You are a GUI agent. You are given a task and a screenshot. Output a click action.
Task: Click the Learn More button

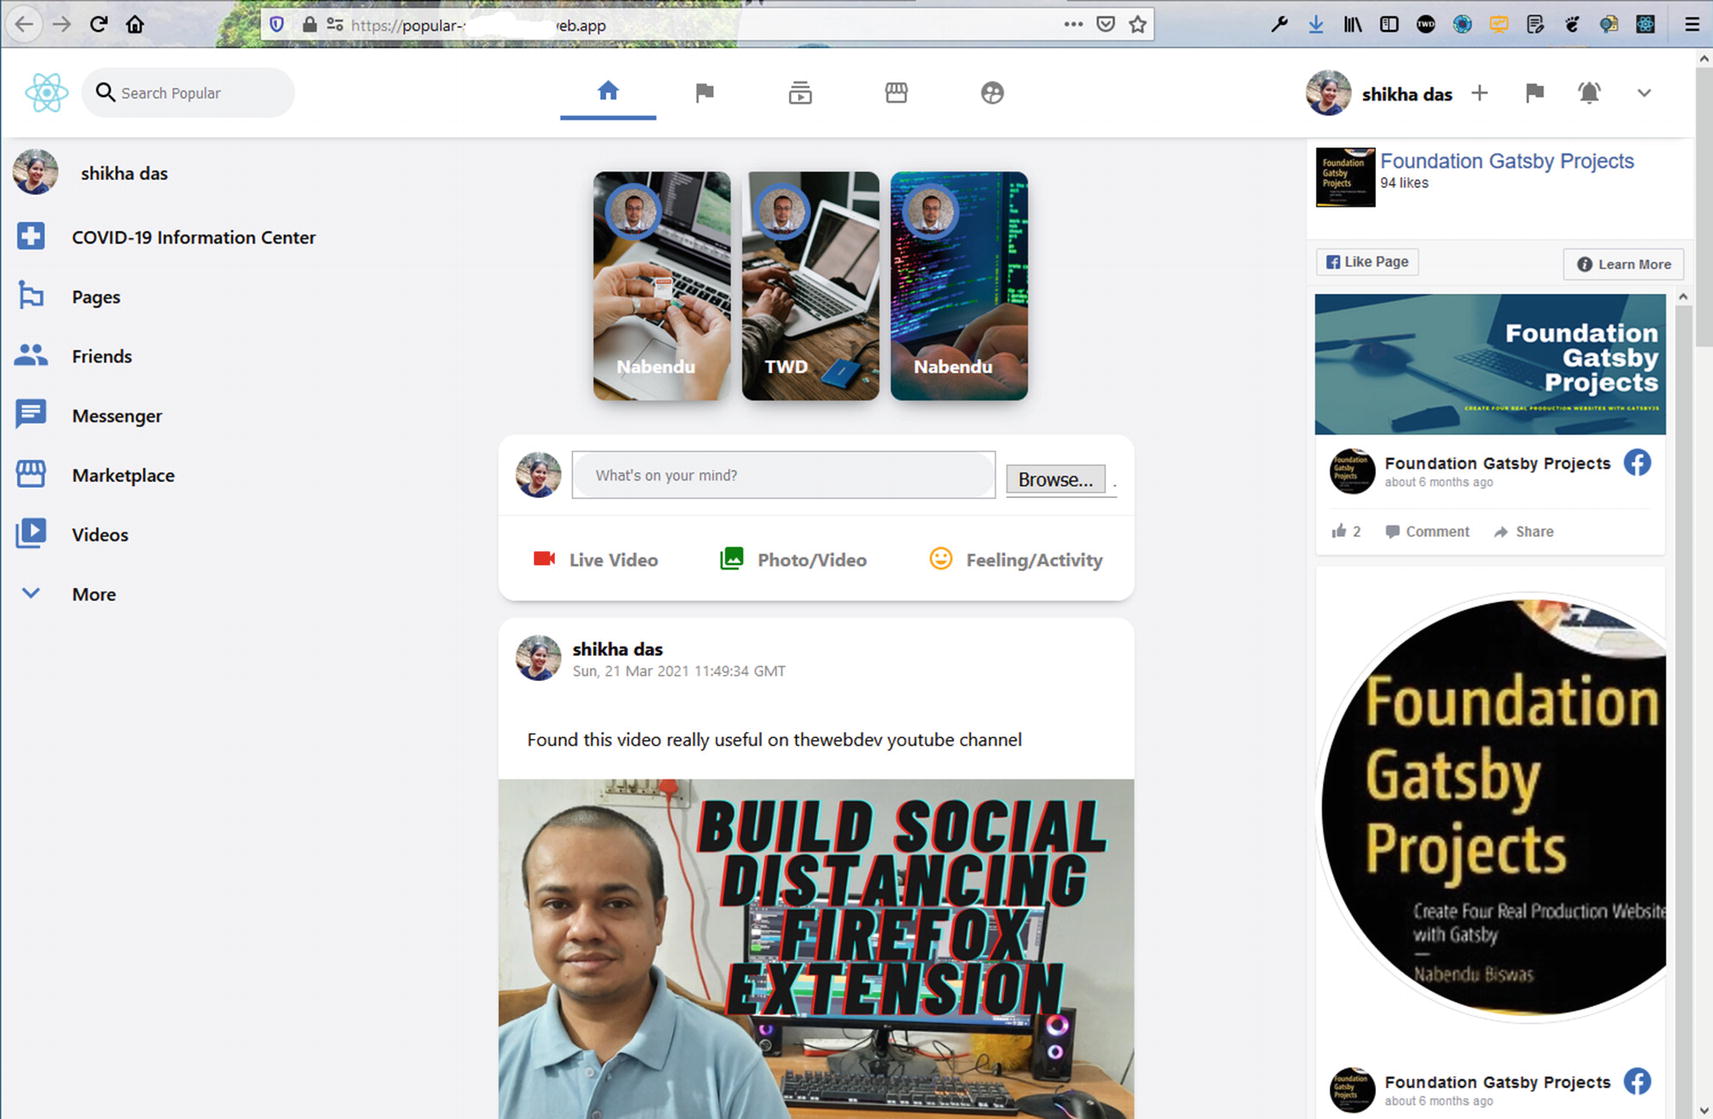1623,264
